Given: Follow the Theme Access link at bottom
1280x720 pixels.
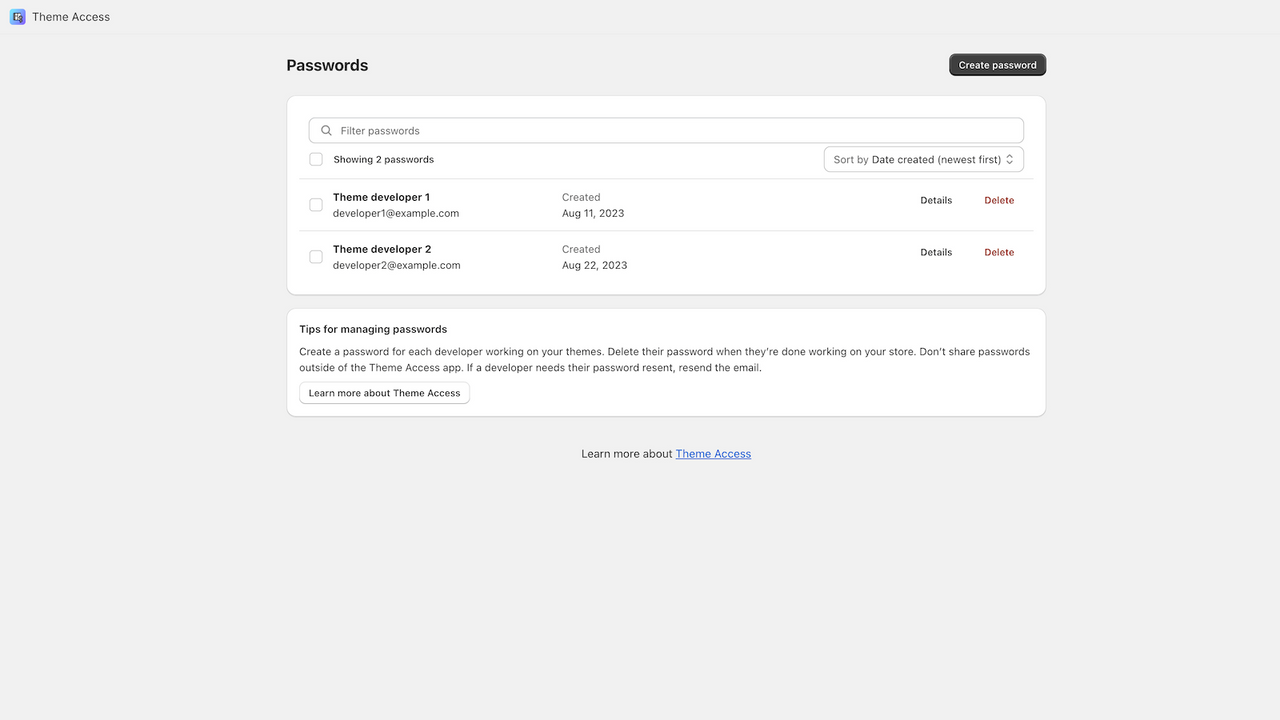Looking at the screenshot, I should [x=713, y=453].
